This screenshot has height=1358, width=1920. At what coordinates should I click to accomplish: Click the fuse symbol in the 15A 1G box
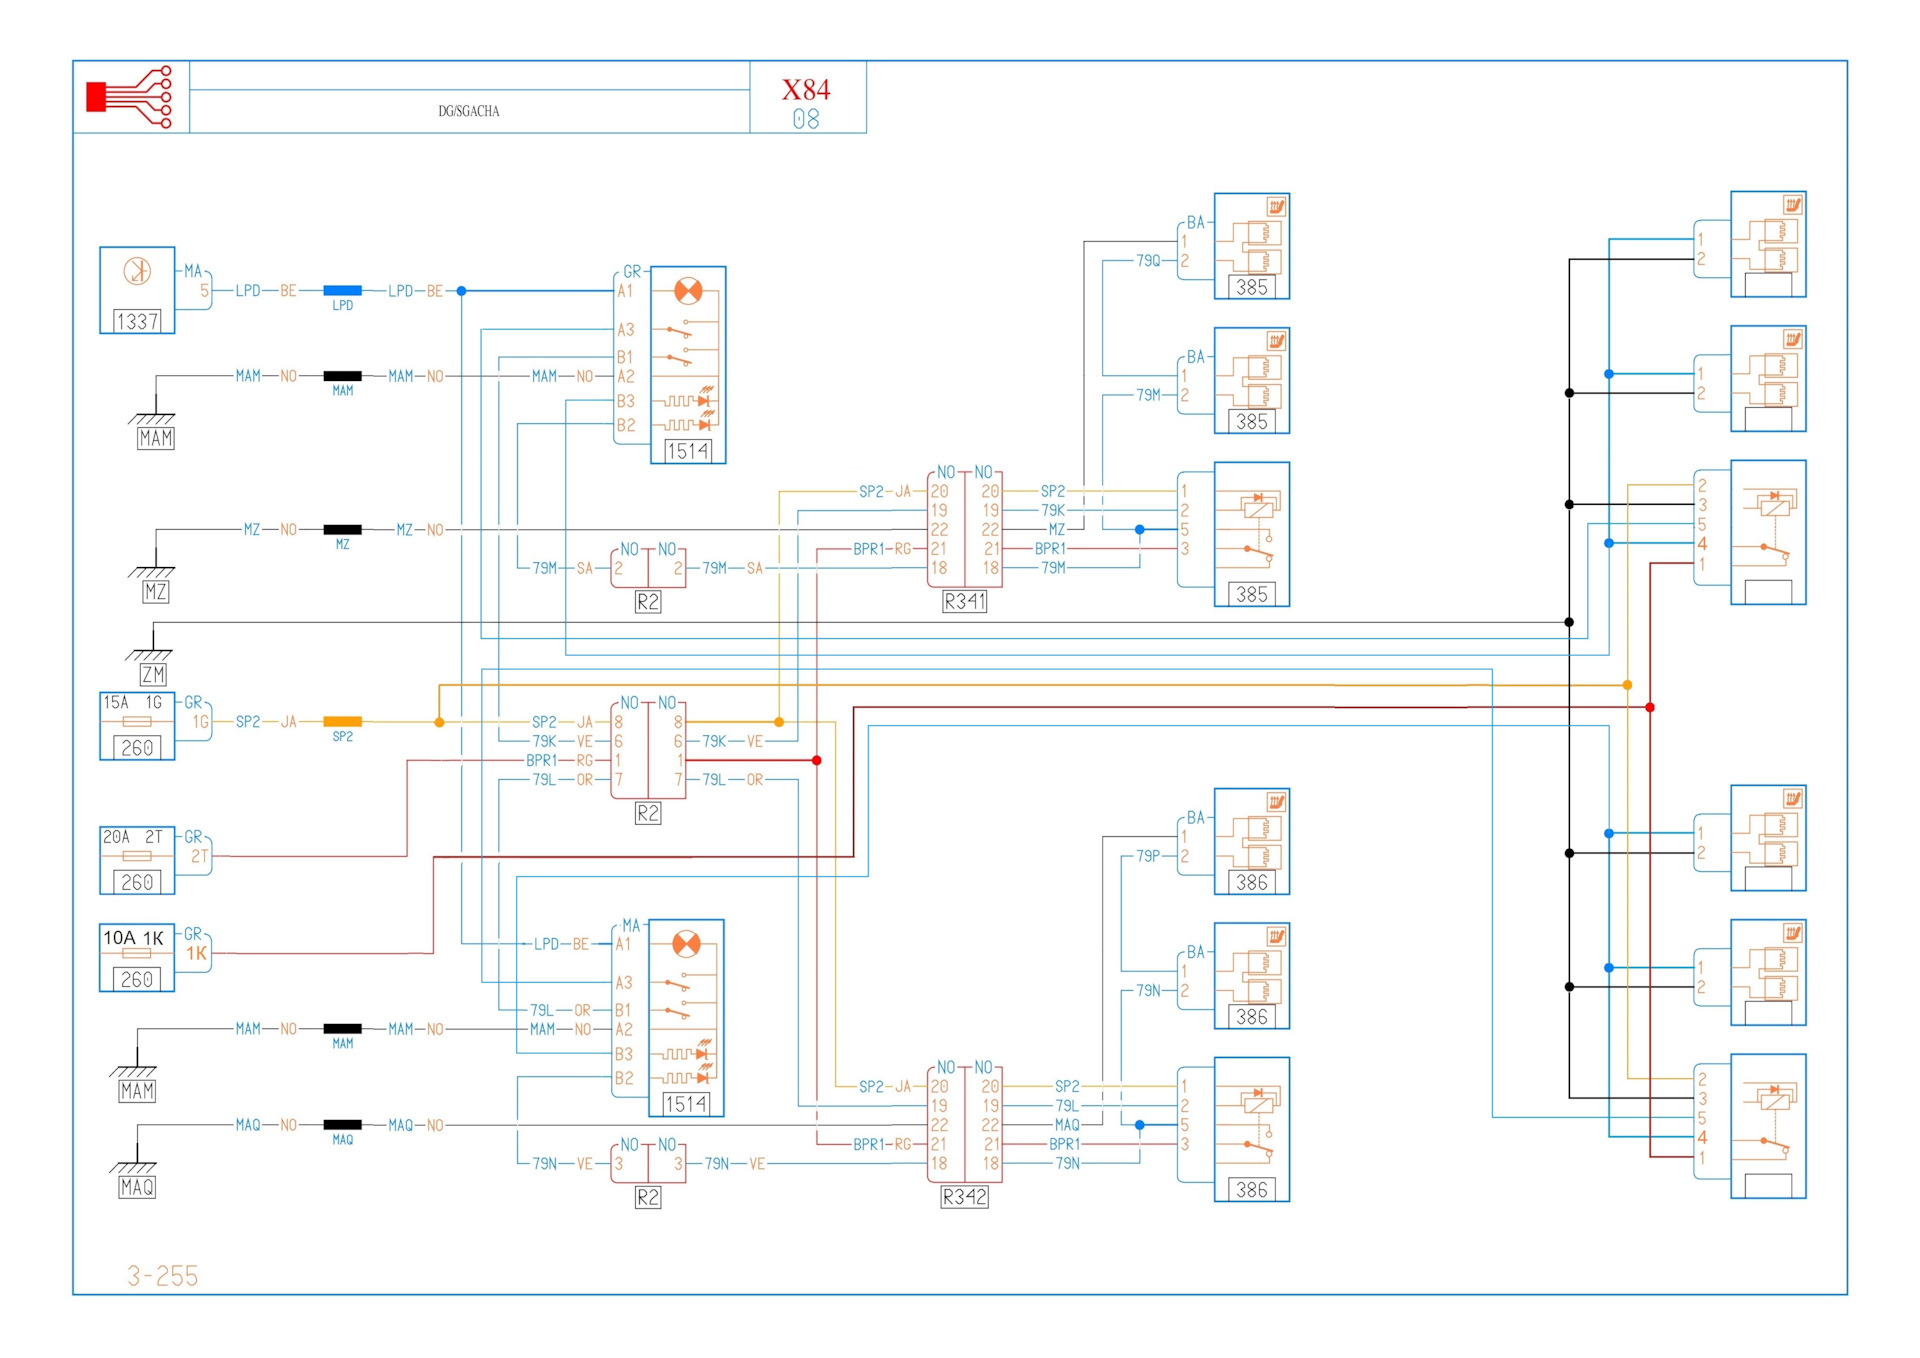pyautogui.click(x=136, y=722)
